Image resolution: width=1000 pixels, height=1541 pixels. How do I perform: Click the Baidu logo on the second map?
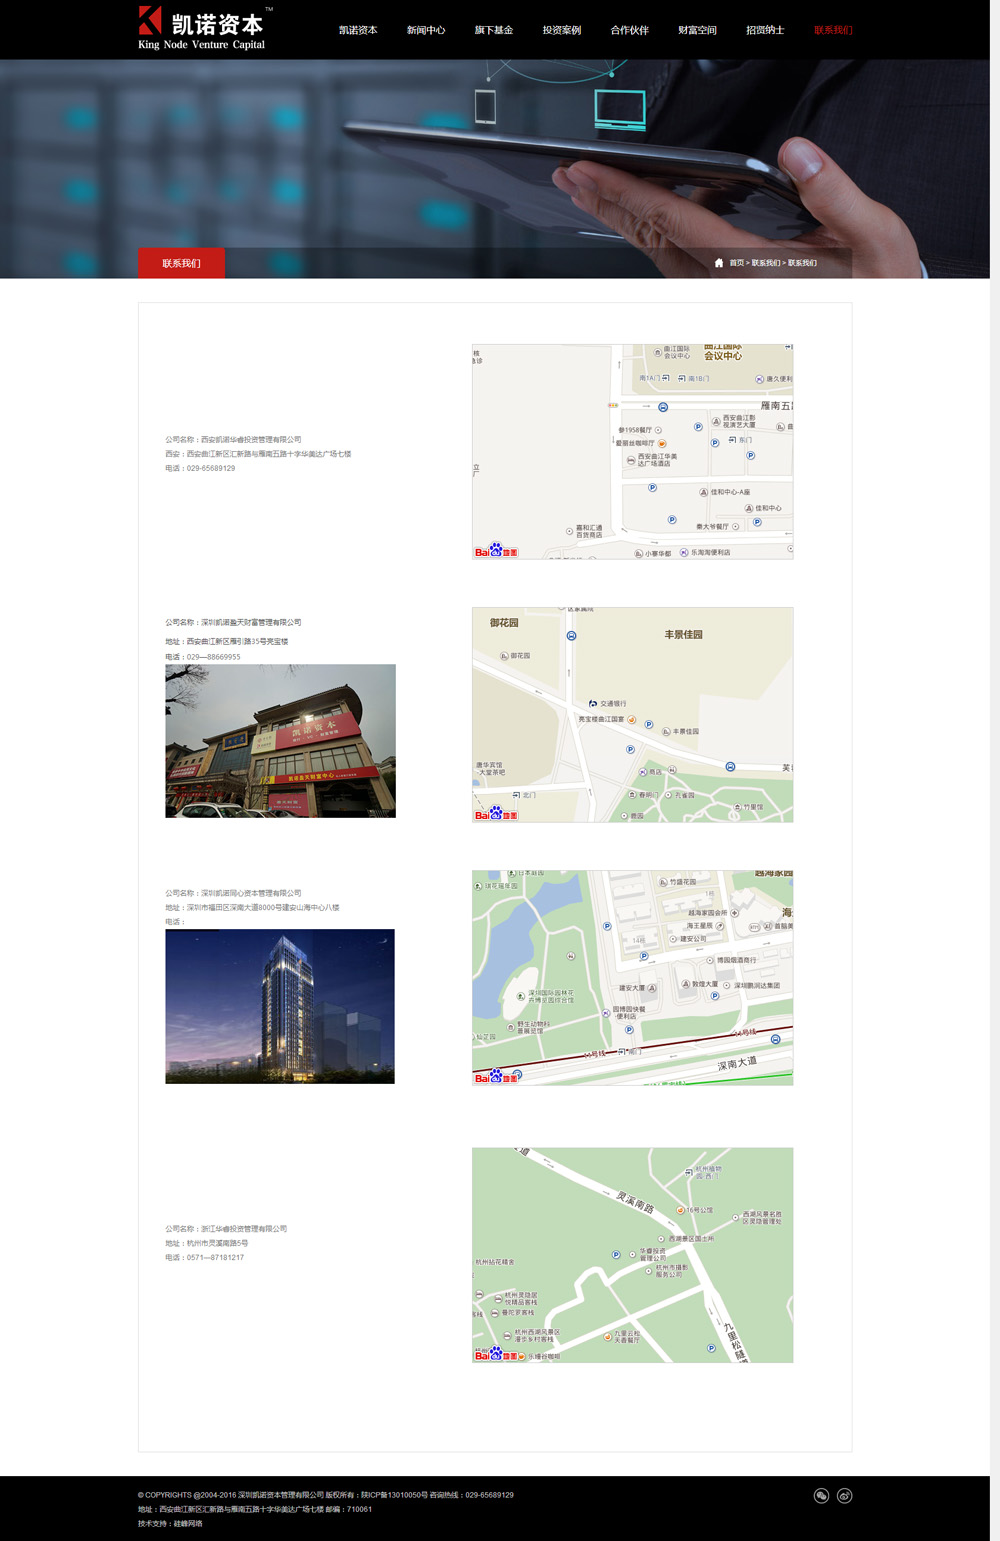[496, 814]
